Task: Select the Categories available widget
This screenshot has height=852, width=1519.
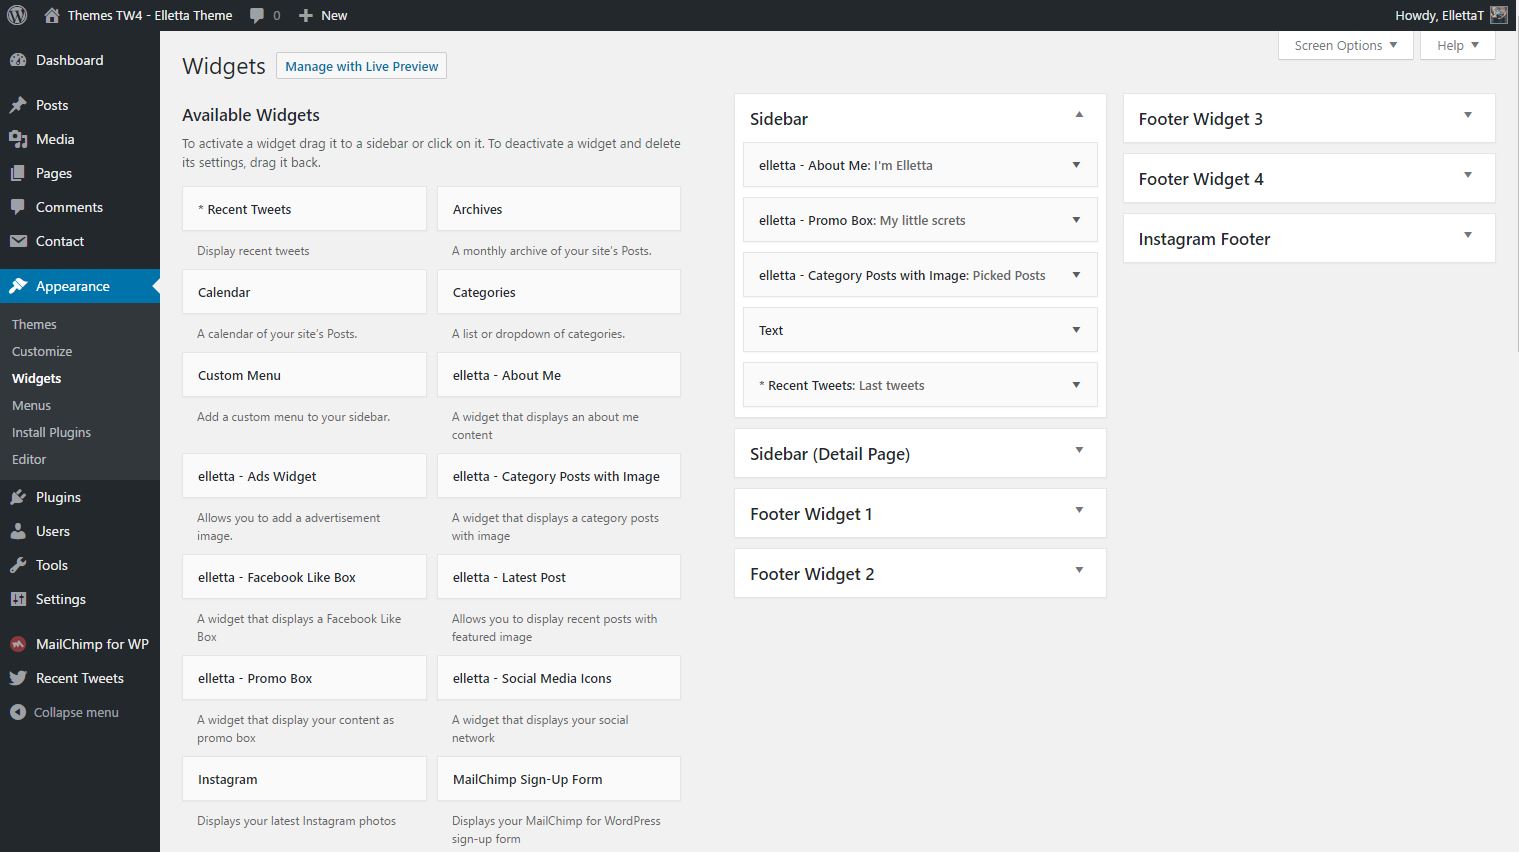Action: tap(559, 292)
